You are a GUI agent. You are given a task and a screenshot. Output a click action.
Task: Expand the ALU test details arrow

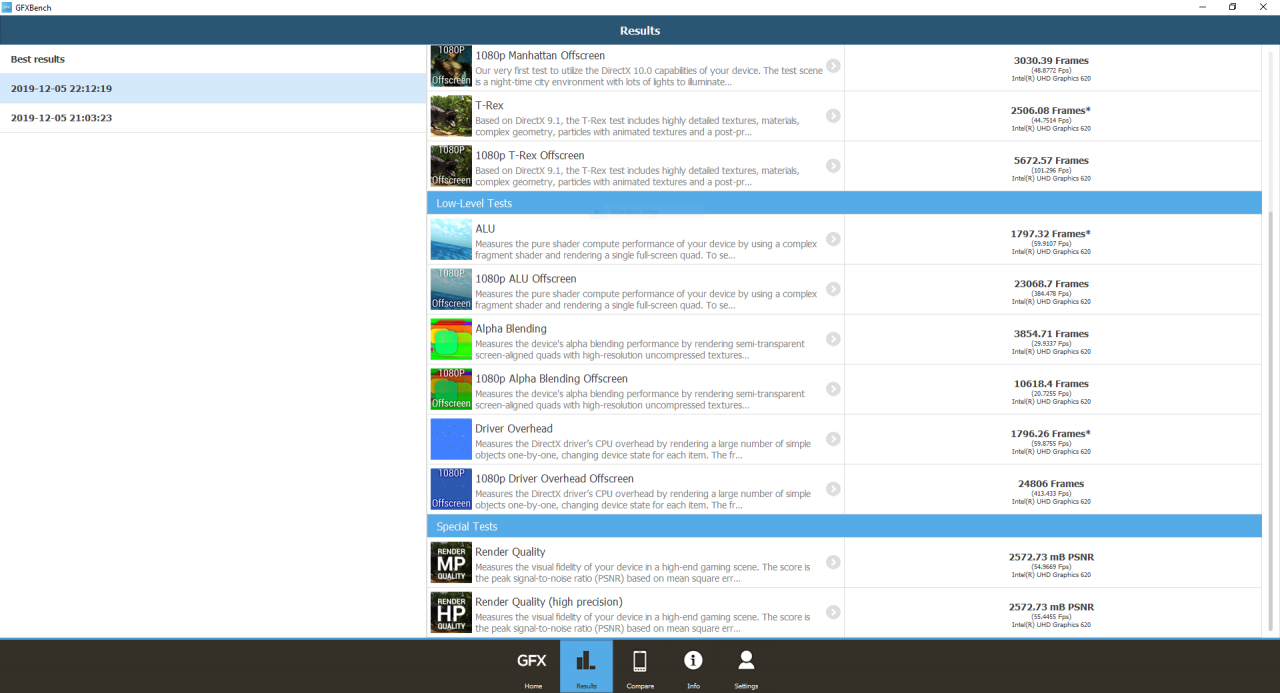coord(833,239)
